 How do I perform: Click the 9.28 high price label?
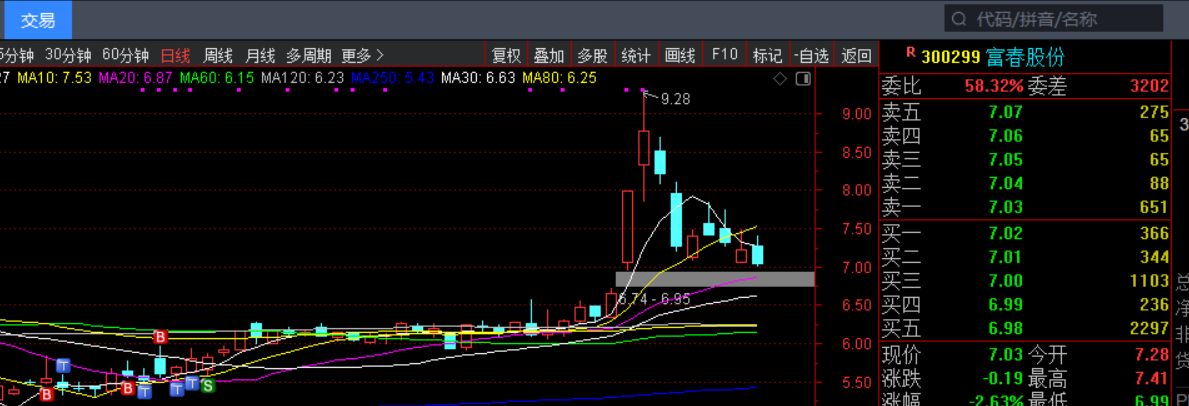click(x=675, y=99)
